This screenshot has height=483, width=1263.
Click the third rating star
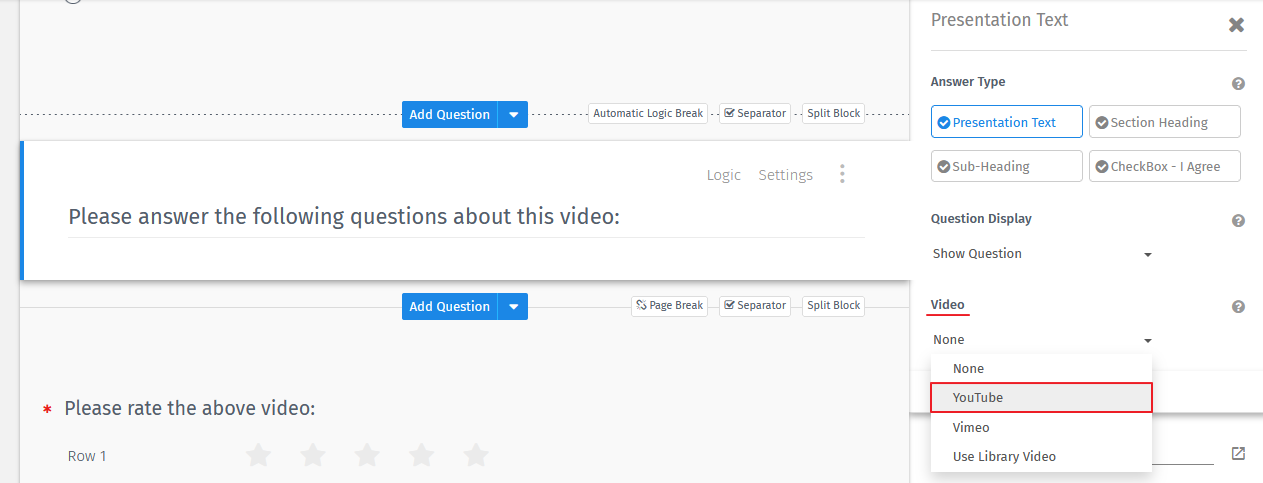(367, 456)
